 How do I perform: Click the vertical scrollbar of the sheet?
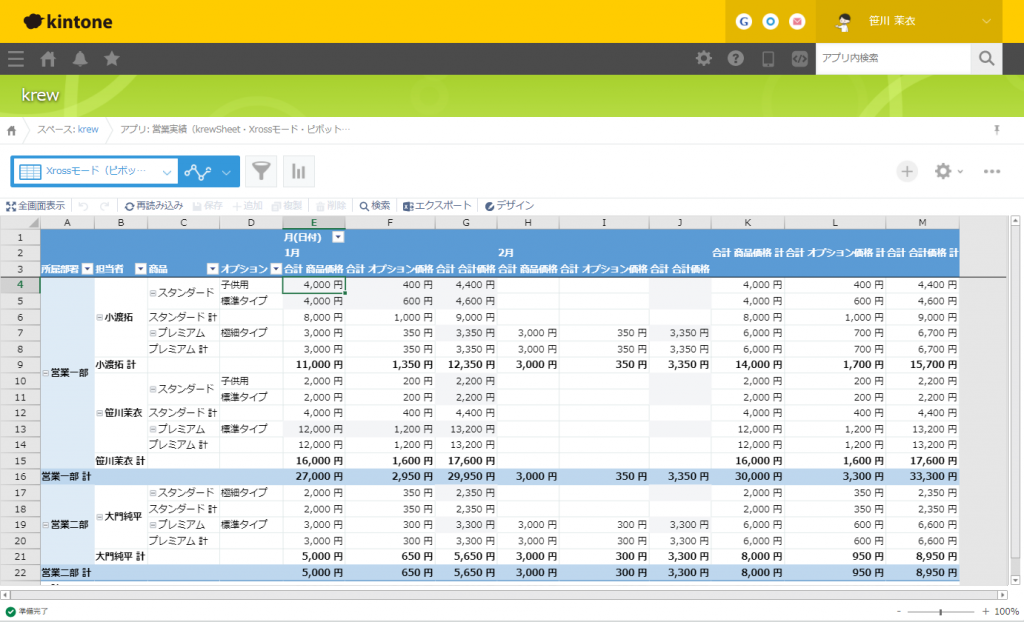click(1015, 401)
